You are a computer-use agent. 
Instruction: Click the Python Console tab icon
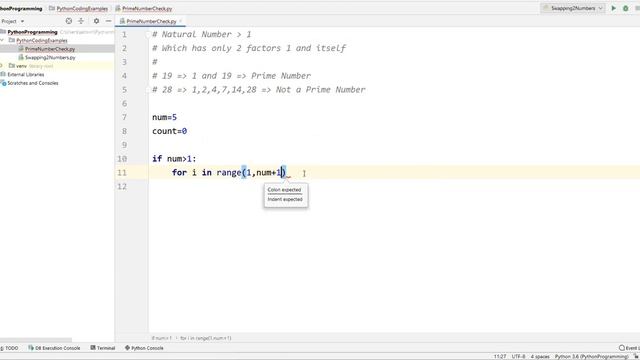127,348
